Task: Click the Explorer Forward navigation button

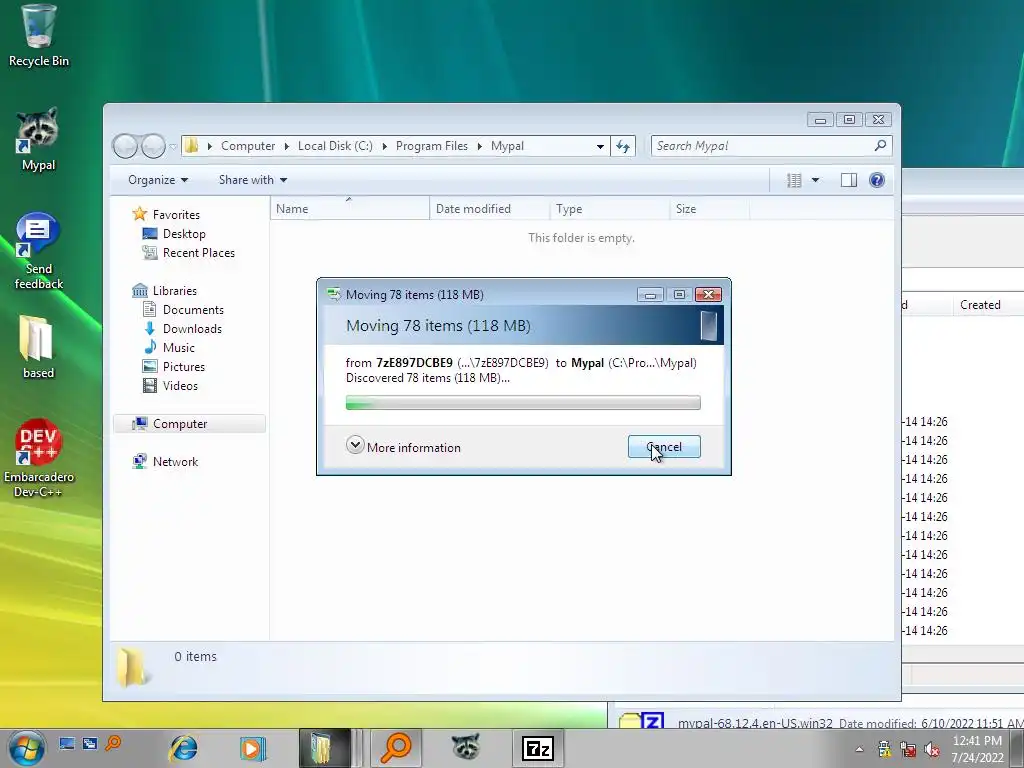Action: (x=153, y=146)
